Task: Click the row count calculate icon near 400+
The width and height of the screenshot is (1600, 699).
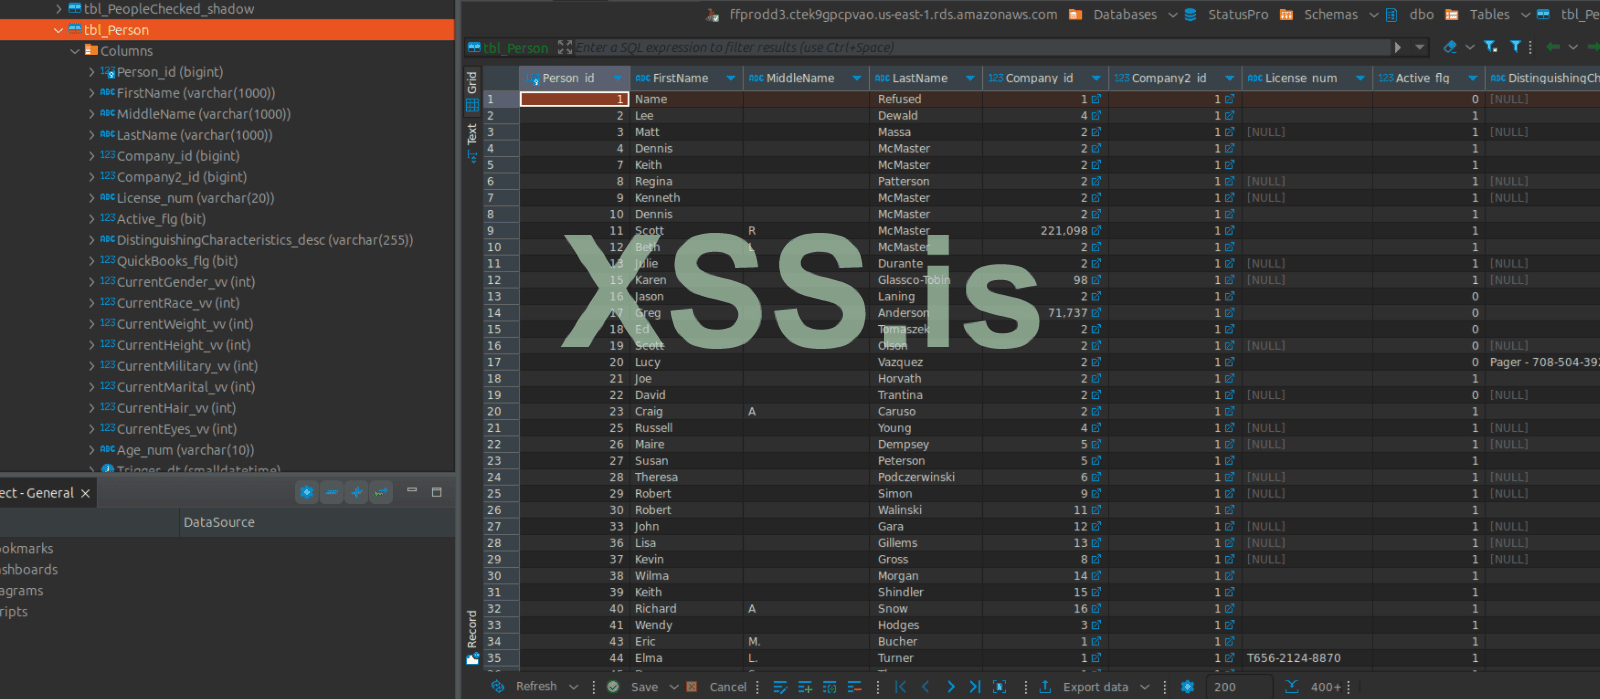Action: click(1292, 687)
